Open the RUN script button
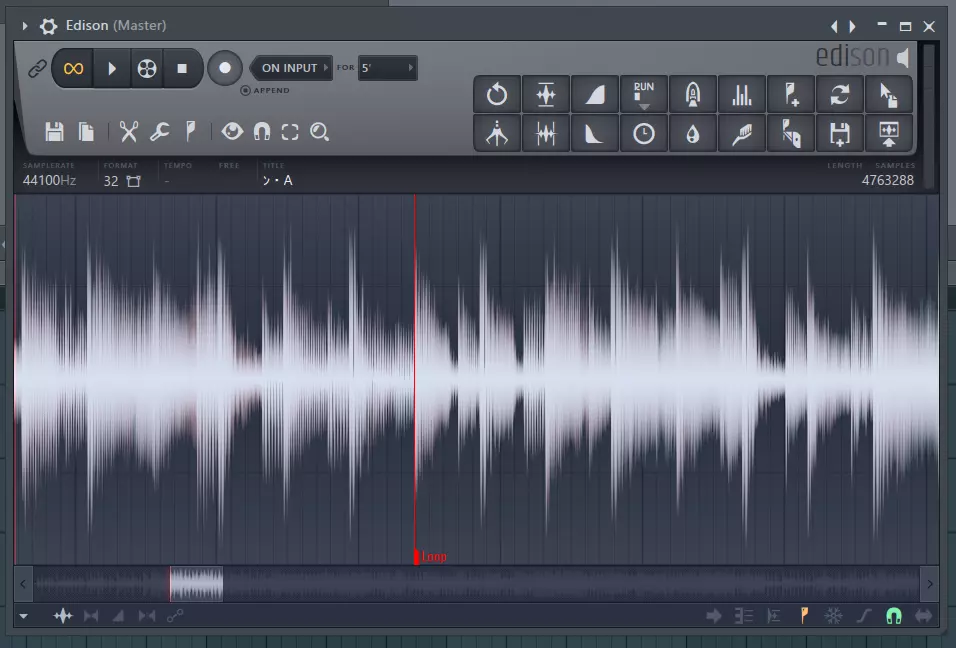 point(644,94)
